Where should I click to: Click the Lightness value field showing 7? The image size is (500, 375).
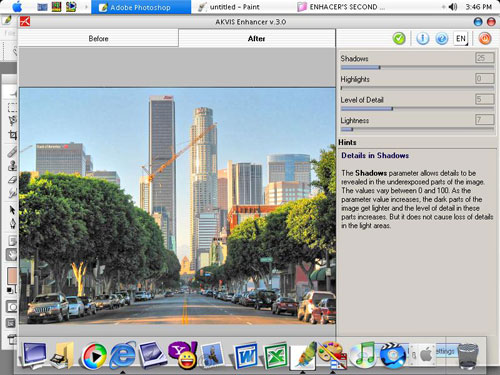point(484,120)
